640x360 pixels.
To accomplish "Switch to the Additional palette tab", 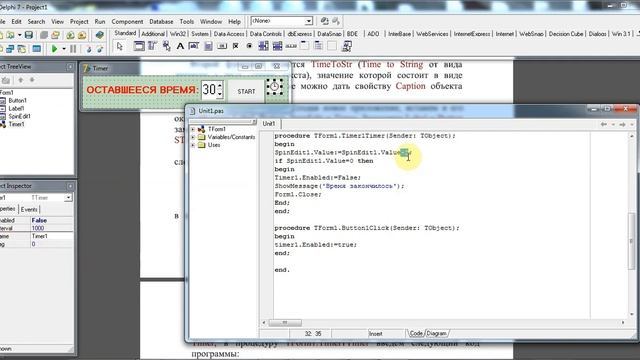I will pos(153,34).
